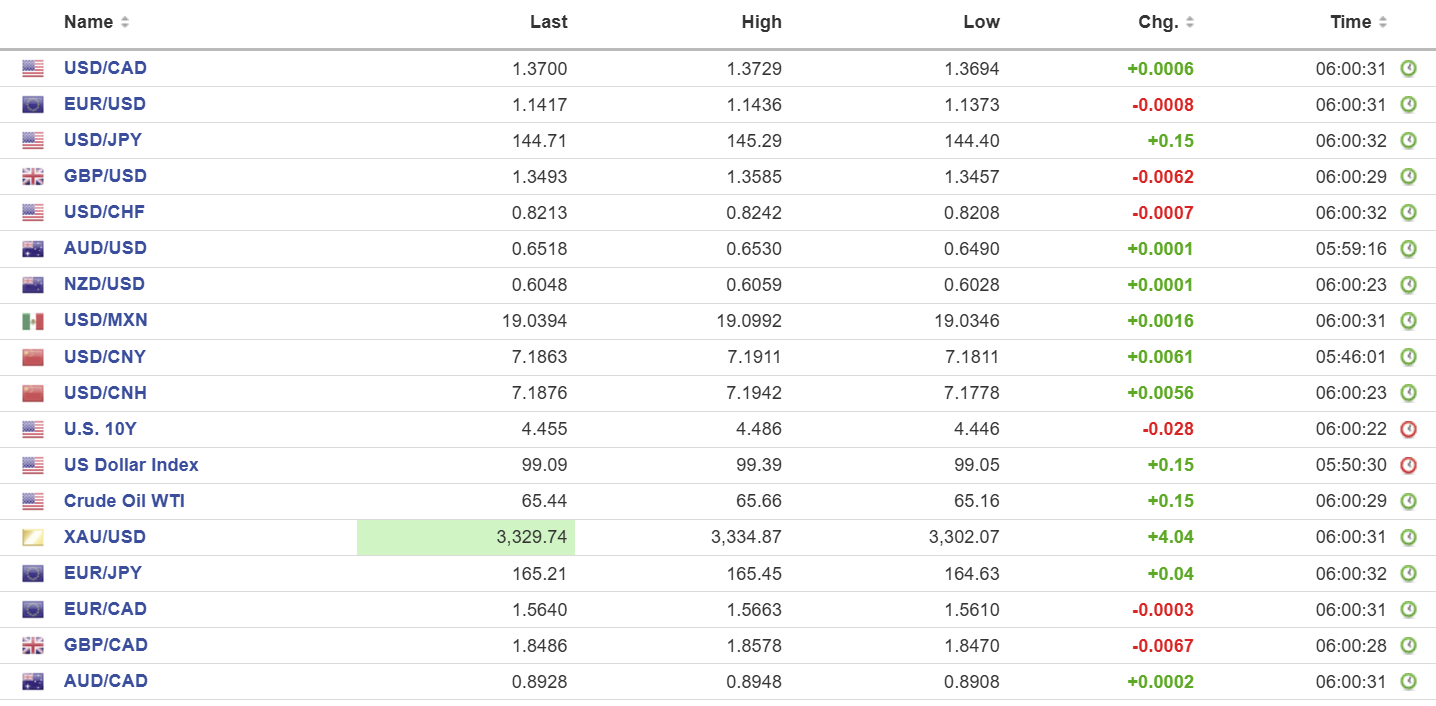Open the NZD/USD pair link
This screenshot has height=706, width=1436.
[x=104, y=284]
